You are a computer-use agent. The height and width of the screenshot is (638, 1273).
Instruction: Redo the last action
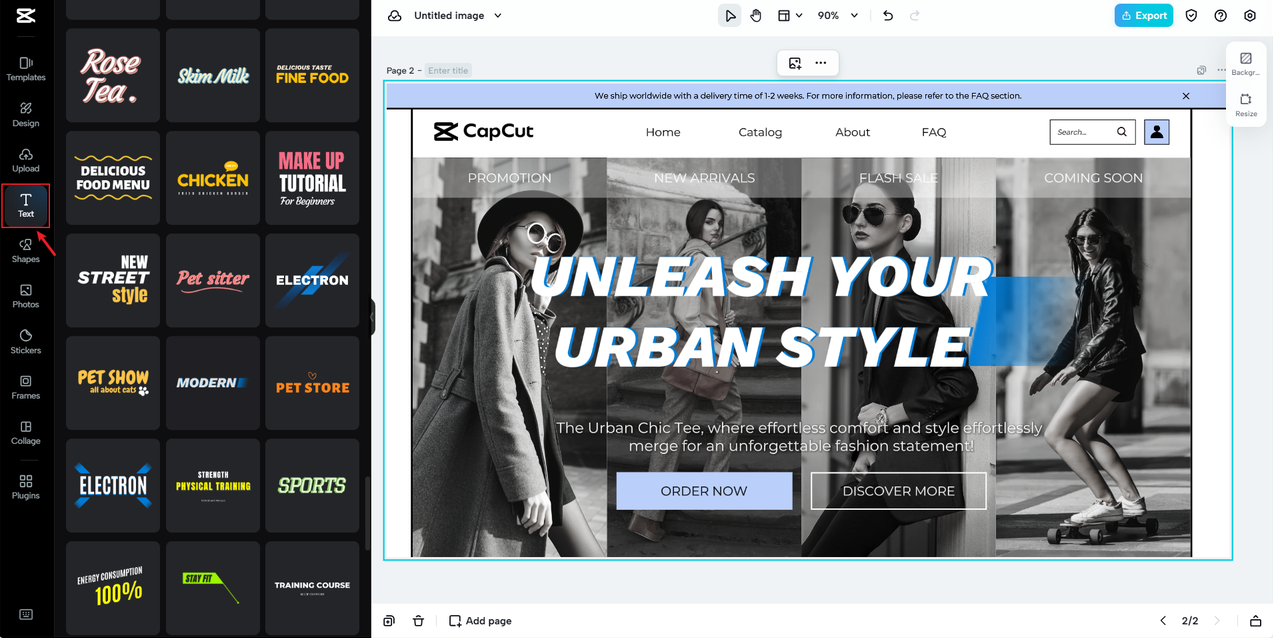coord(914,16)
